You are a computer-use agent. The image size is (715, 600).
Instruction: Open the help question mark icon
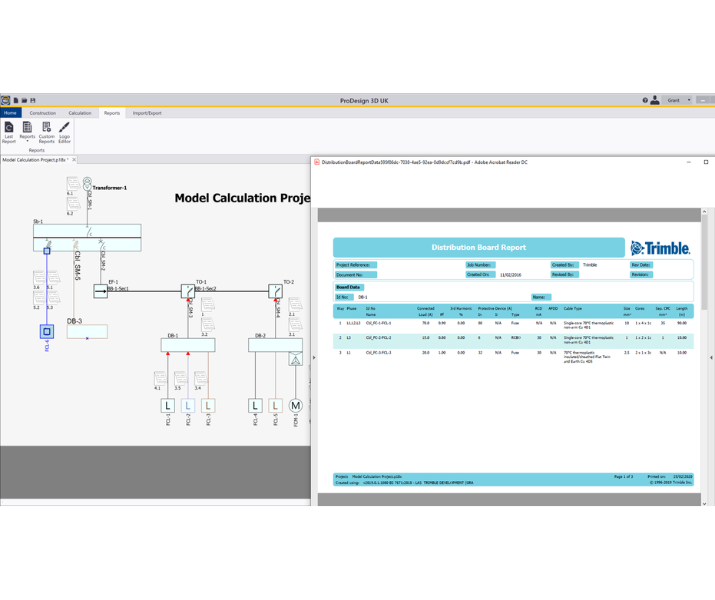click(645, 100)
